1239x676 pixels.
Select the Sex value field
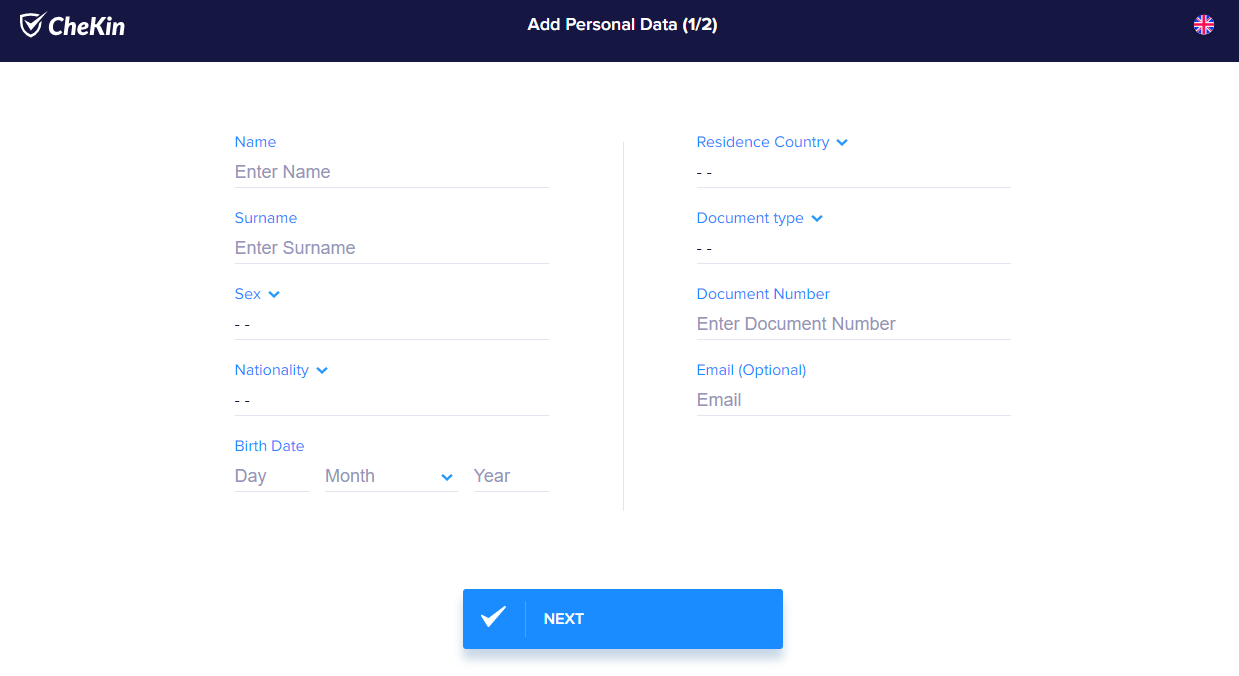click(391, 324)
